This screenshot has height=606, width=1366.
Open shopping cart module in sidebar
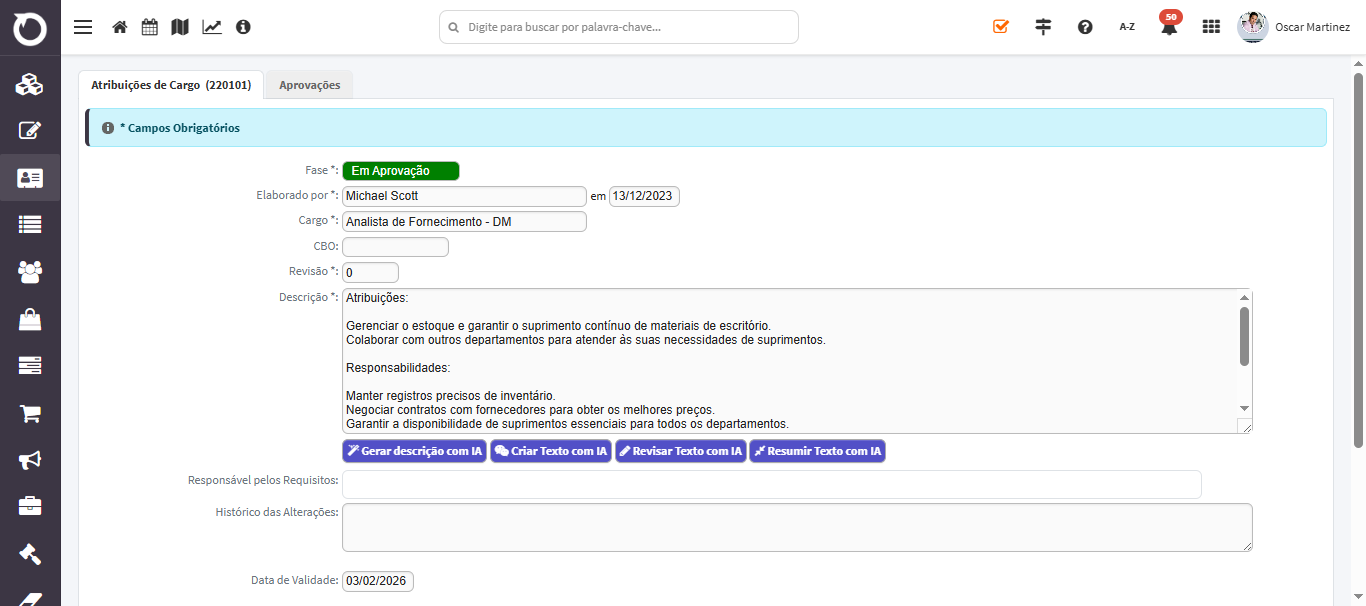pos(30,413)
